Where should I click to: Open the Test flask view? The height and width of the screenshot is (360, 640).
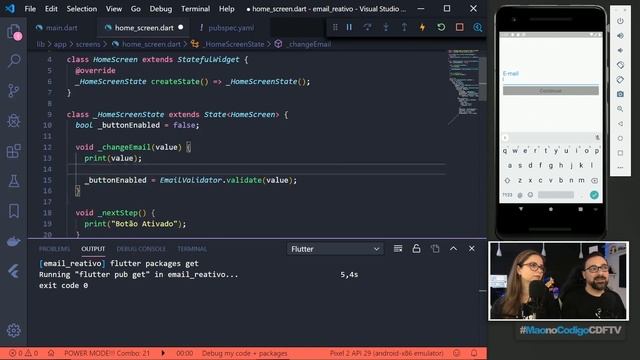tap(13, 181)
